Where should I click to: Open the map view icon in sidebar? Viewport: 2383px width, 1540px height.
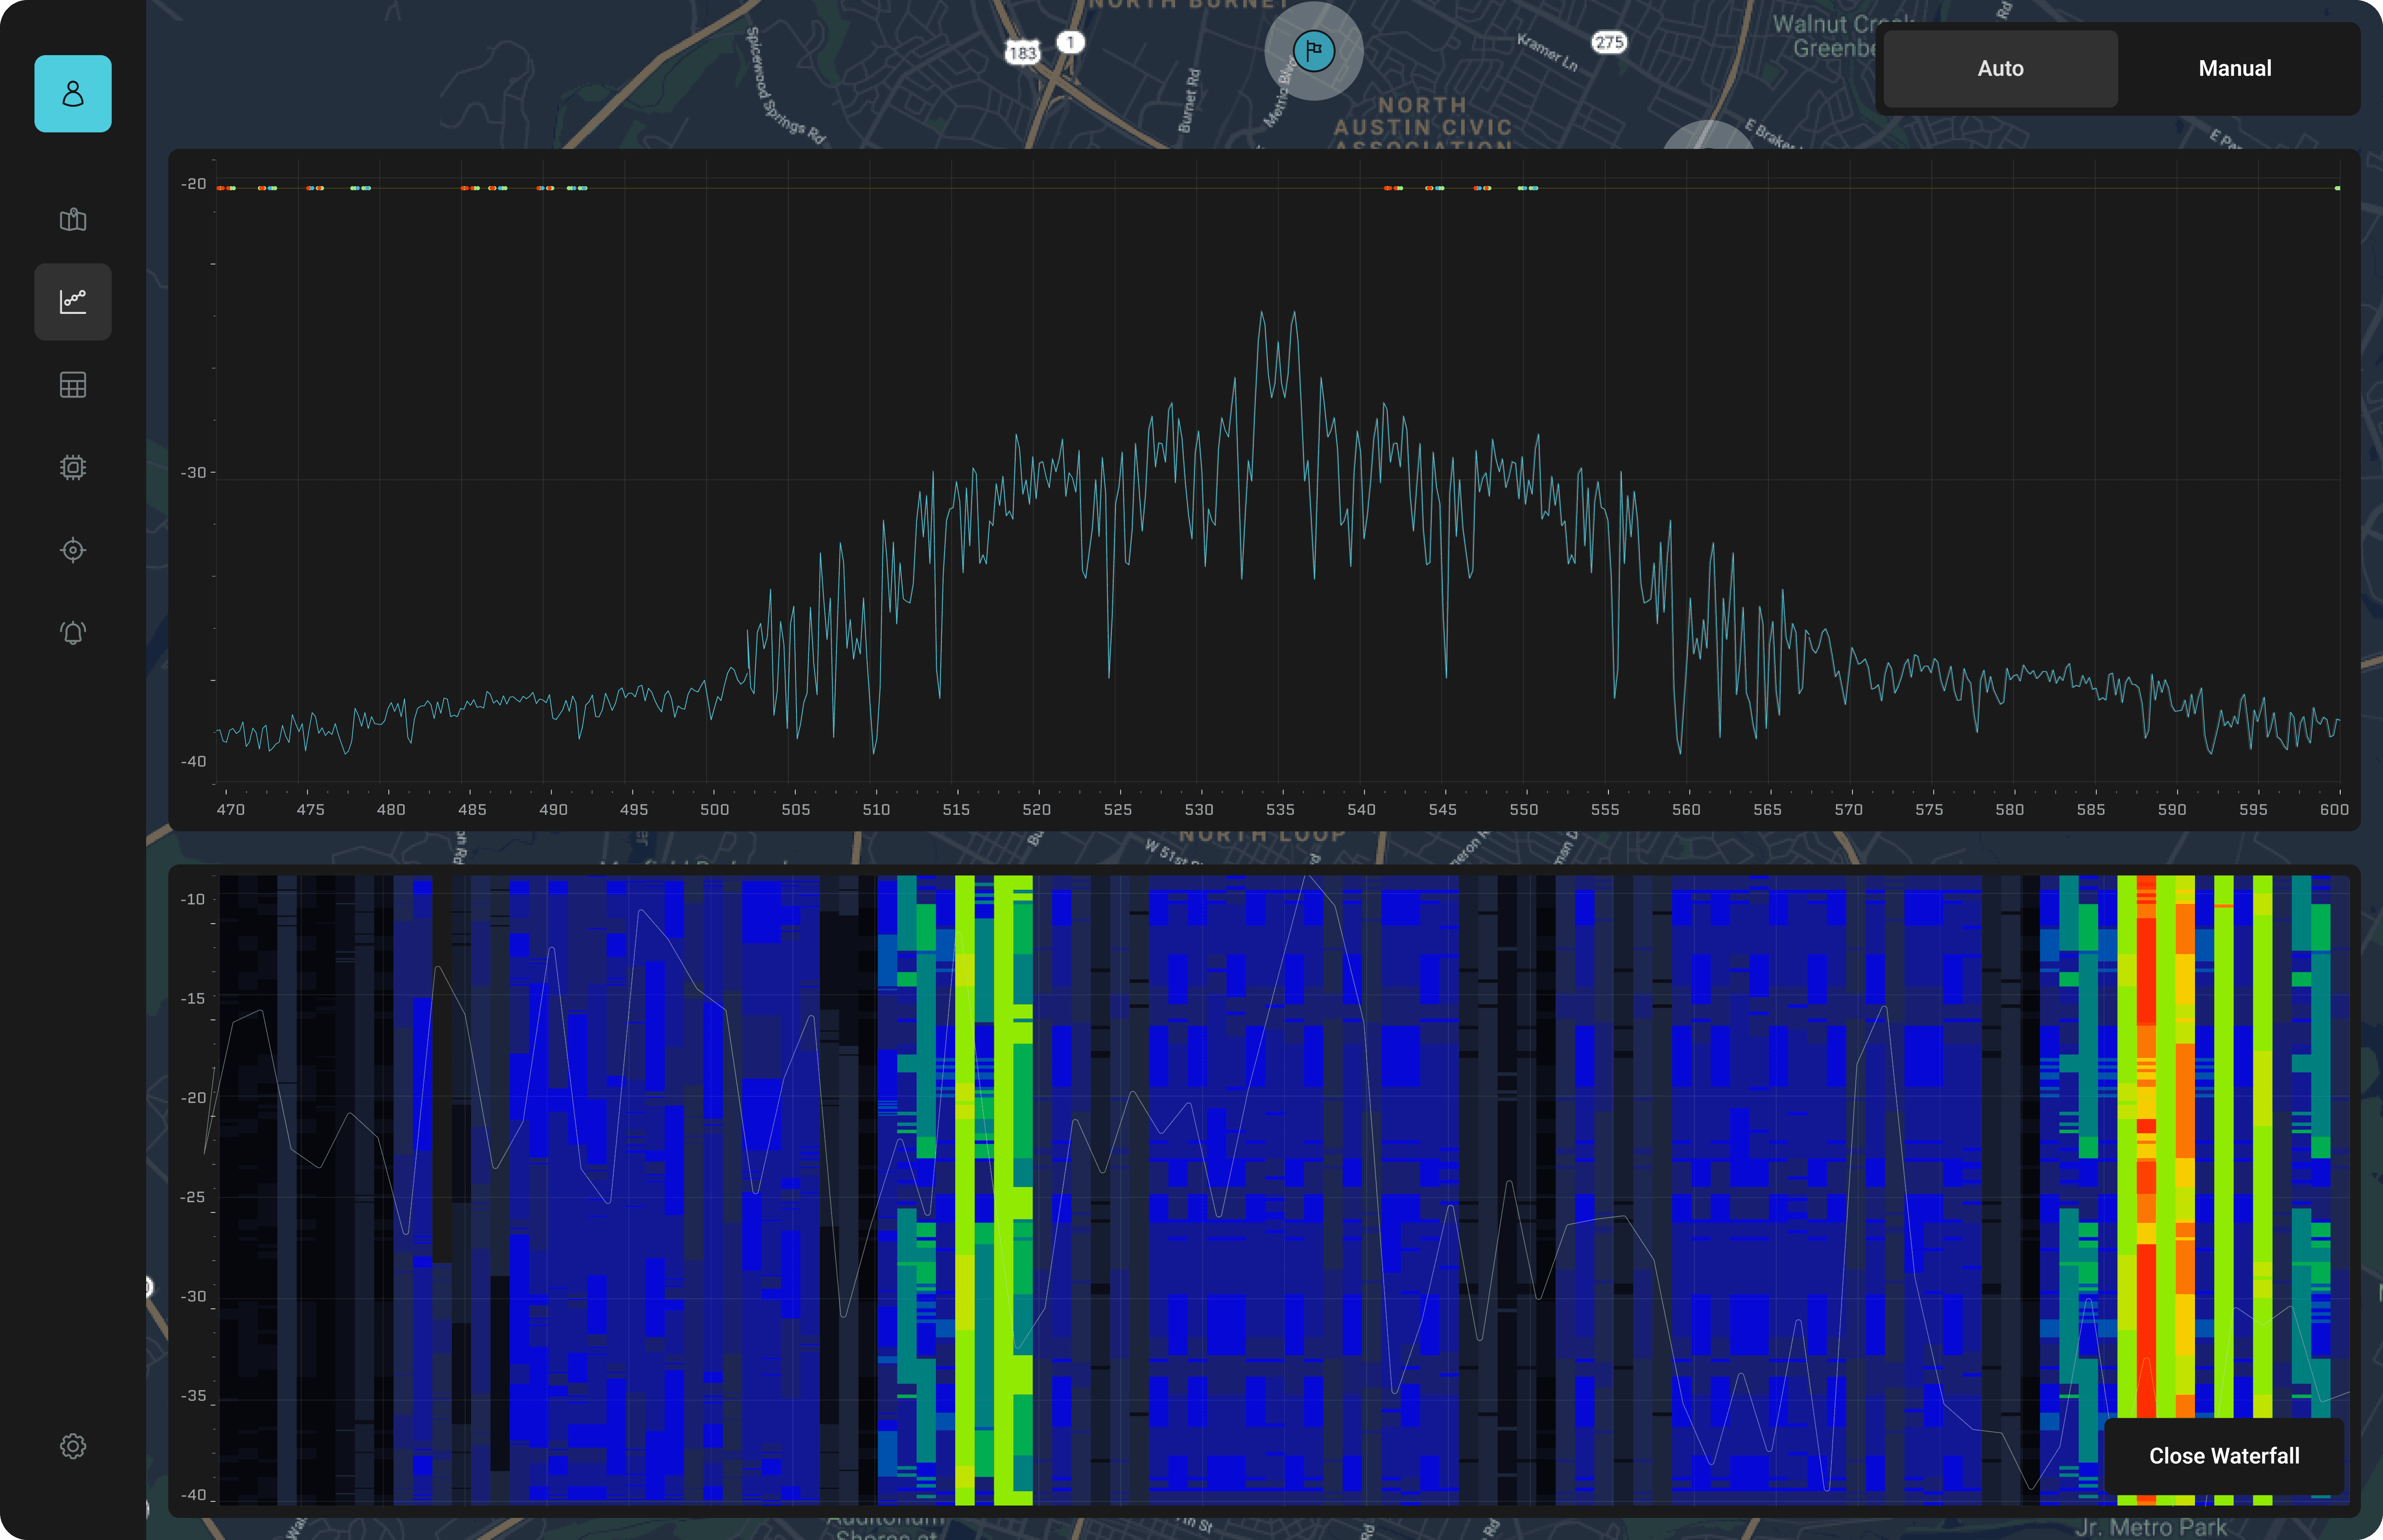(73, 220)
